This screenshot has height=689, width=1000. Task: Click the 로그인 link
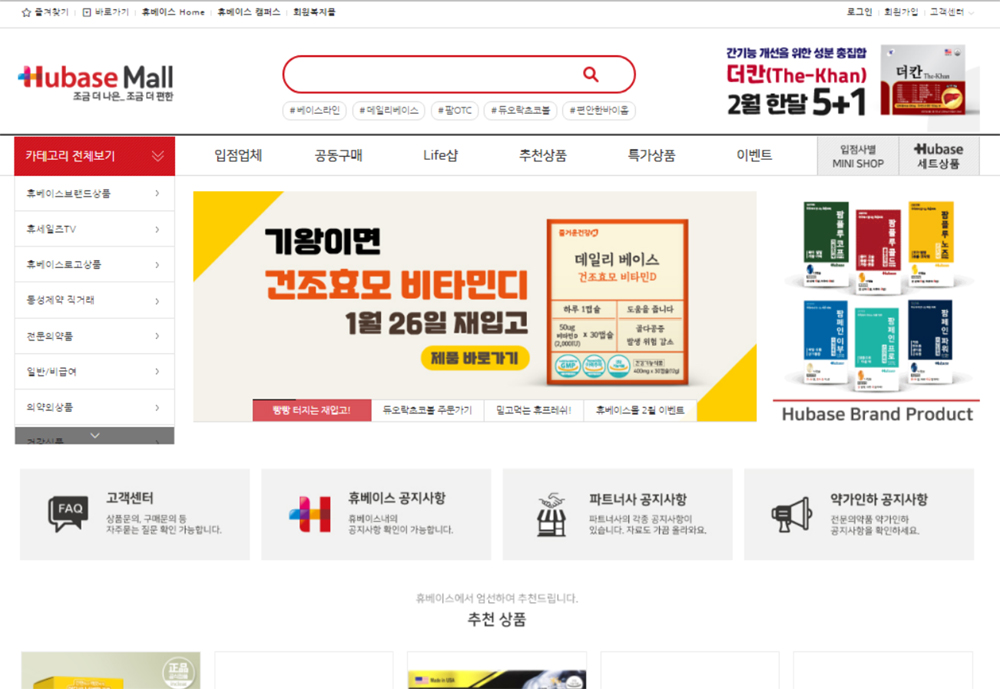click(859, 12)
